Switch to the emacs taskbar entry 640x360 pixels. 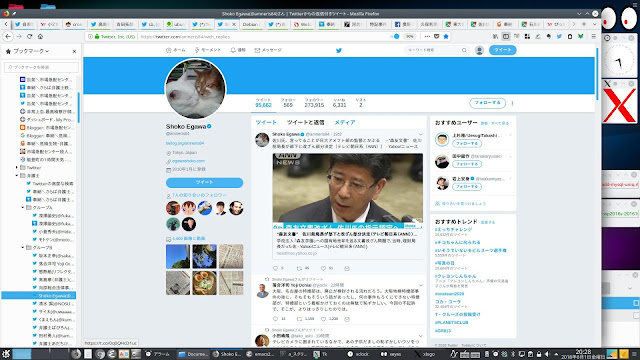260,354
